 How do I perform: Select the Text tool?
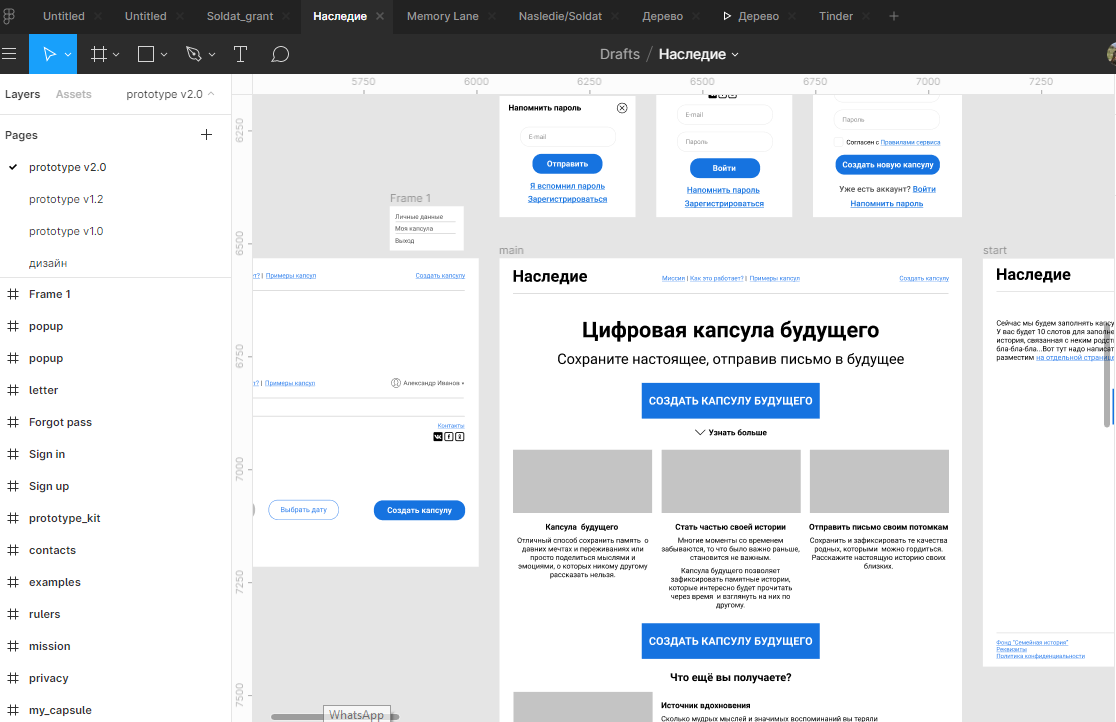tap(240, 54)
